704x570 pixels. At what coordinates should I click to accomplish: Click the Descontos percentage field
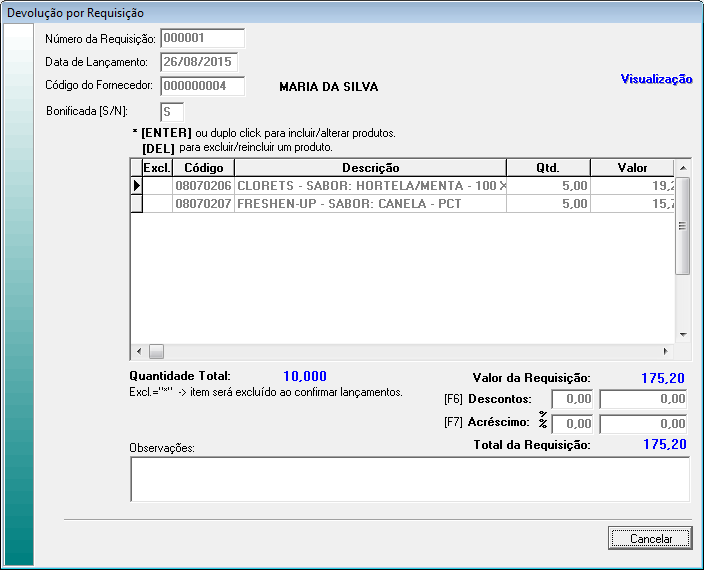(x=573, y=399)
